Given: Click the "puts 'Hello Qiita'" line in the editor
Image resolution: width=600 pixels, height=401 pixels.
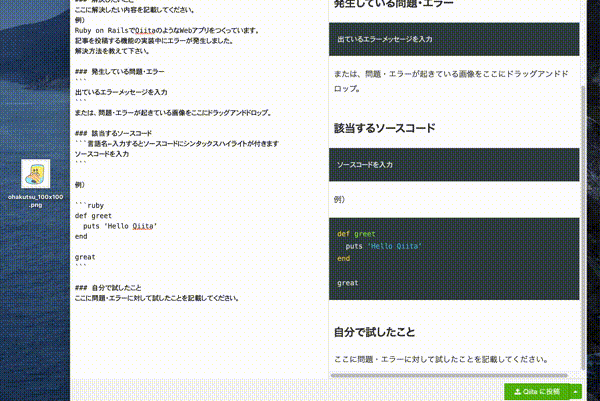Looking at the screenshot, I should (120, 226).
